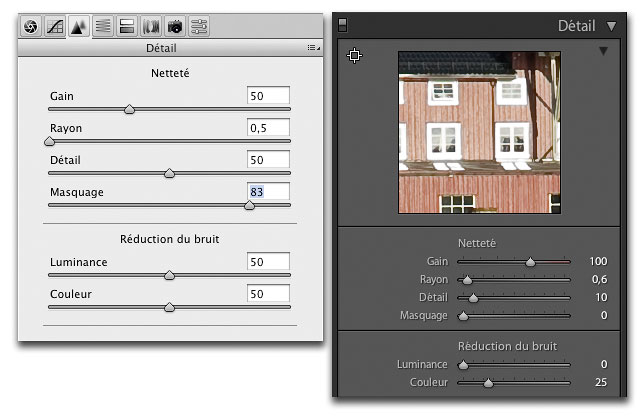Click the Lightroom Rayon value 0,6
Image resolution: width=642 pixels, height=418 pixels.
tap(599, 279)
